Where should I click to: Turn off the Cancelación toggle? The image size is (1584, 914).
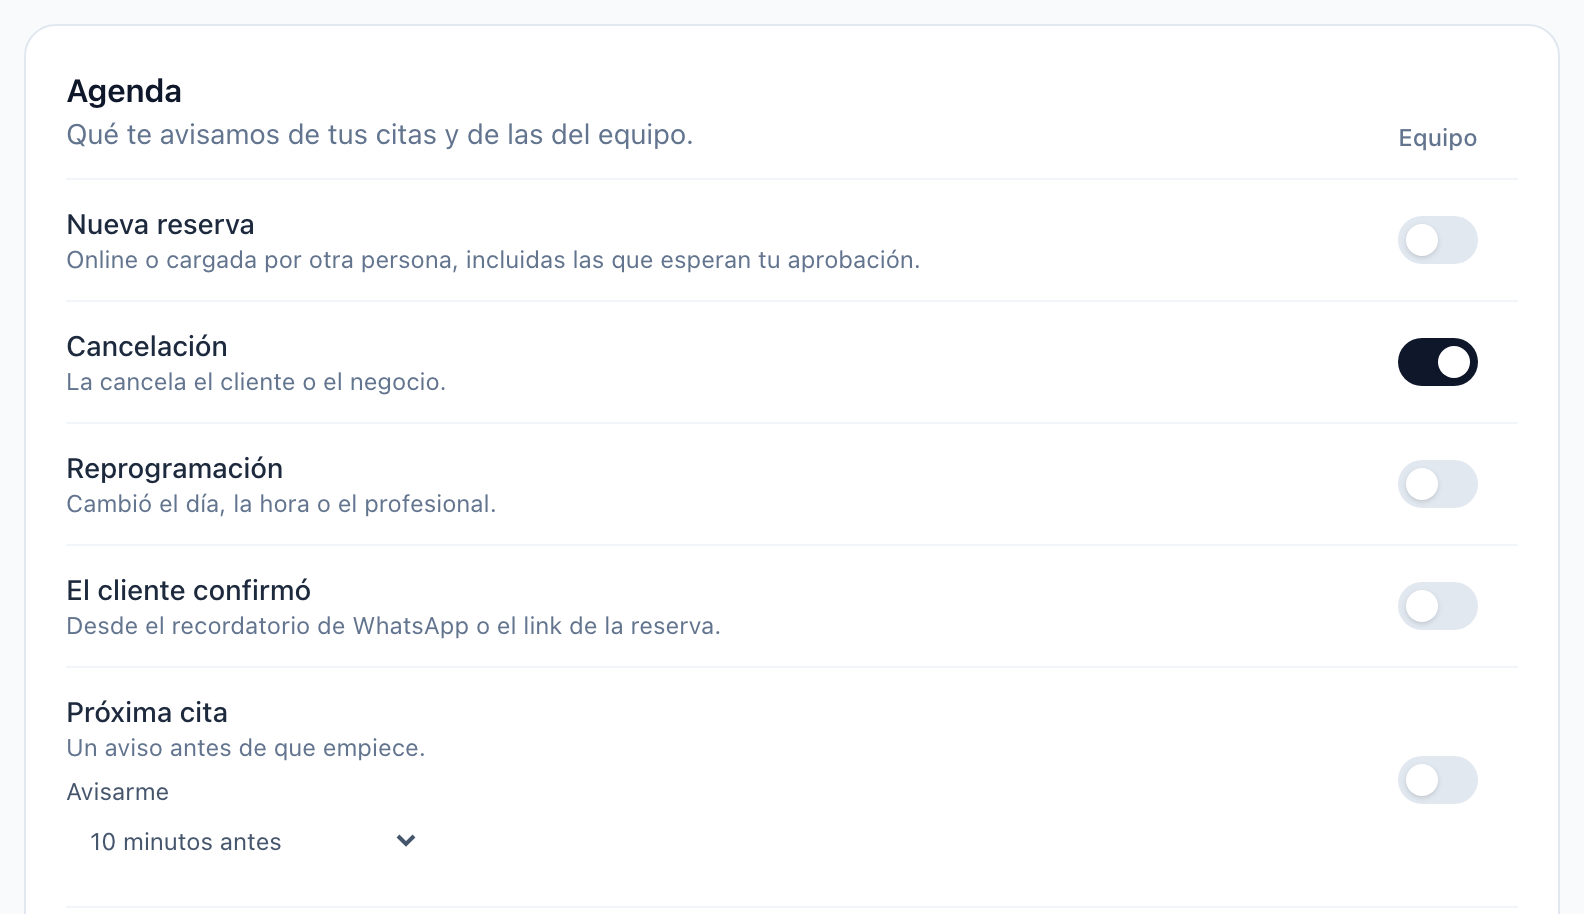[x=1437, y=362]
